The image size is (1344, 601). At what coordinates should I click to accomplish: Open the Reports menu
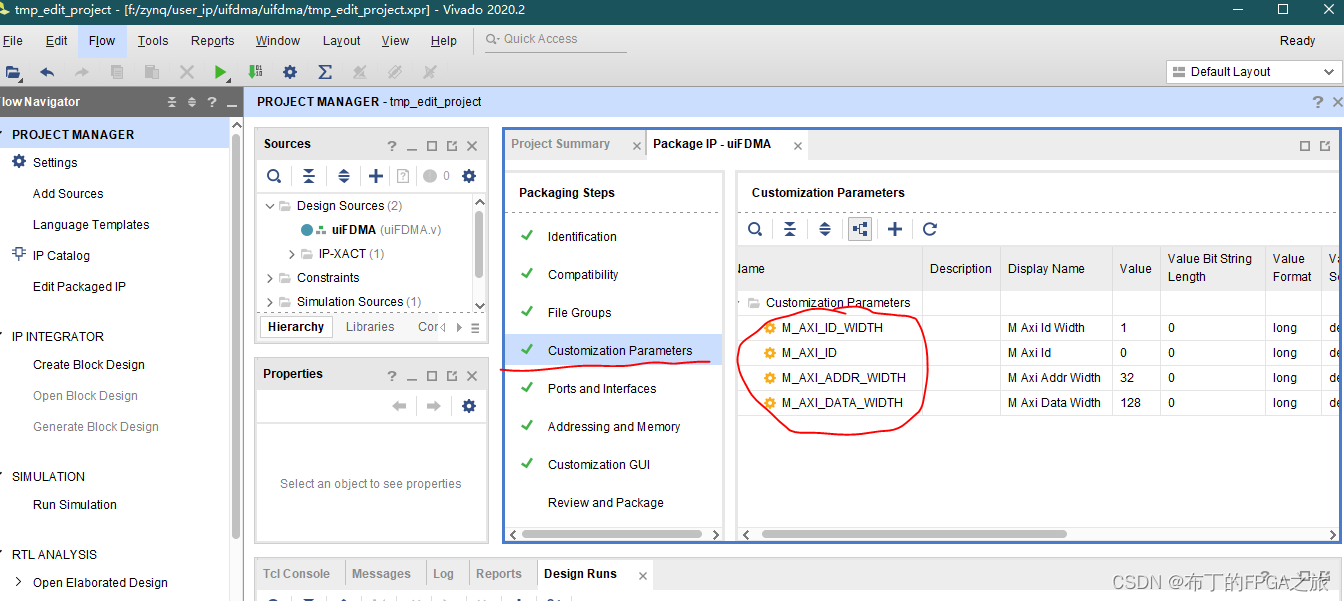click(x=213, y=41)
